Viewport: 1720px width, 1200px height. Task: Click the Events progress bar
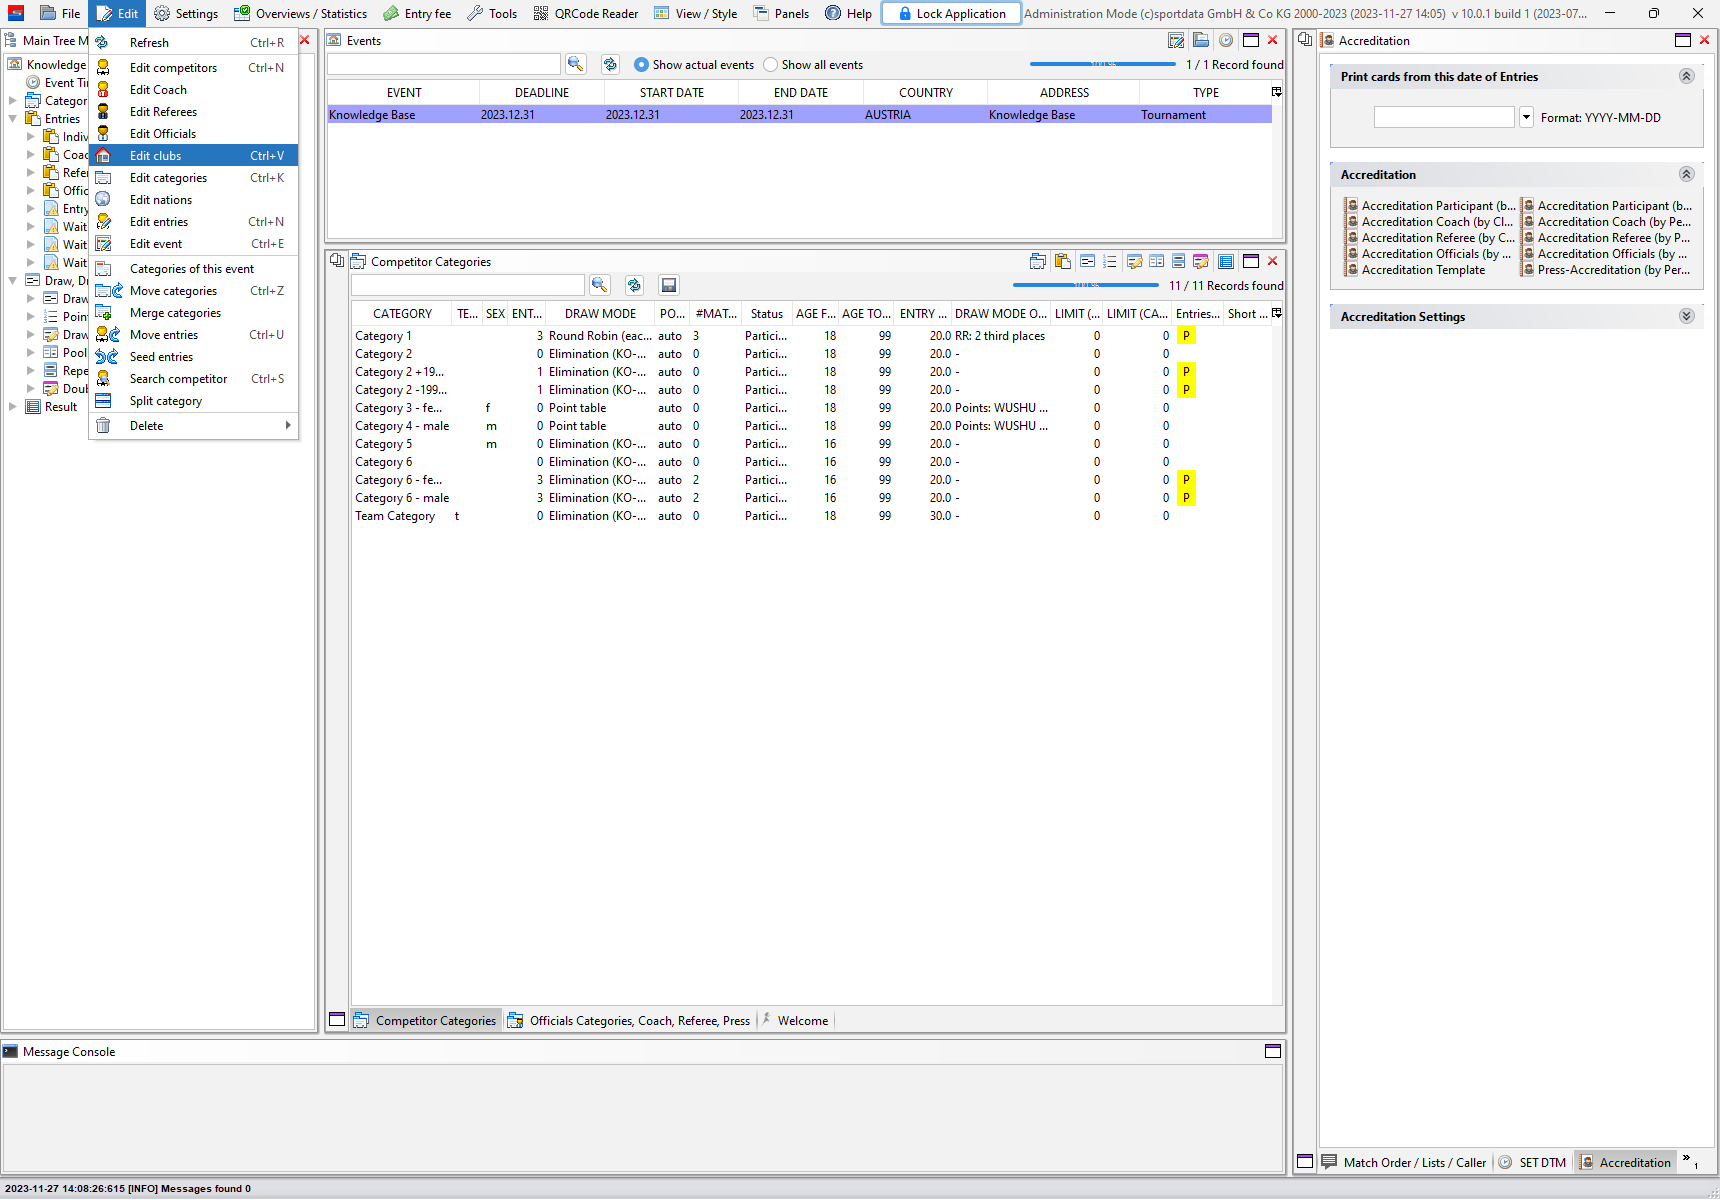click(1103, 65)
